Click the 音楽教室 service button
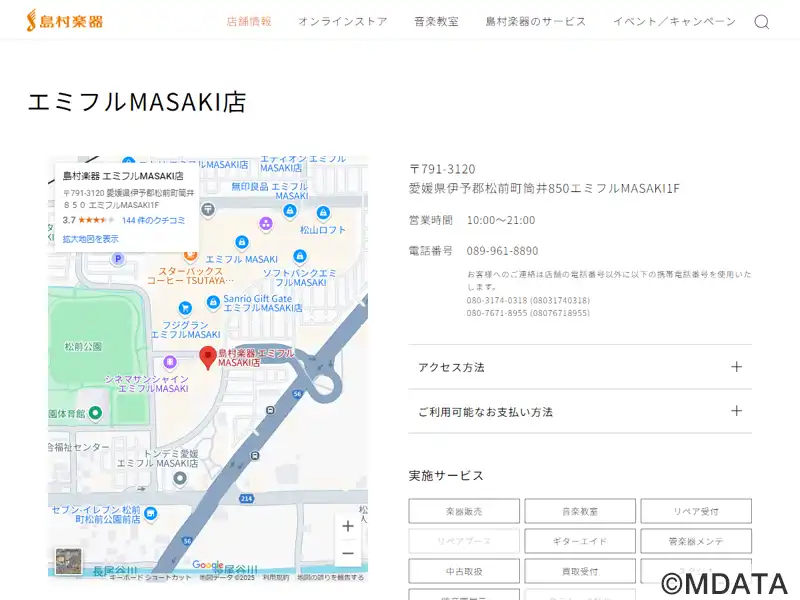Viewport: 800px width, 600px height. tap(580, 511)
